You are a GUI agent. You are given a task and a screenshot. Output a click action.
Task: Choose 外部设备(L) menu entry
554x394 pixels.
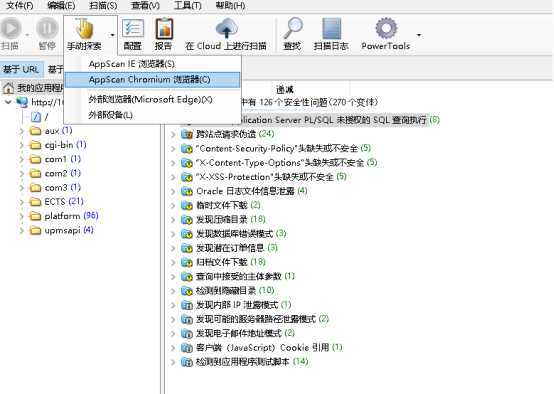click(152, 115)
